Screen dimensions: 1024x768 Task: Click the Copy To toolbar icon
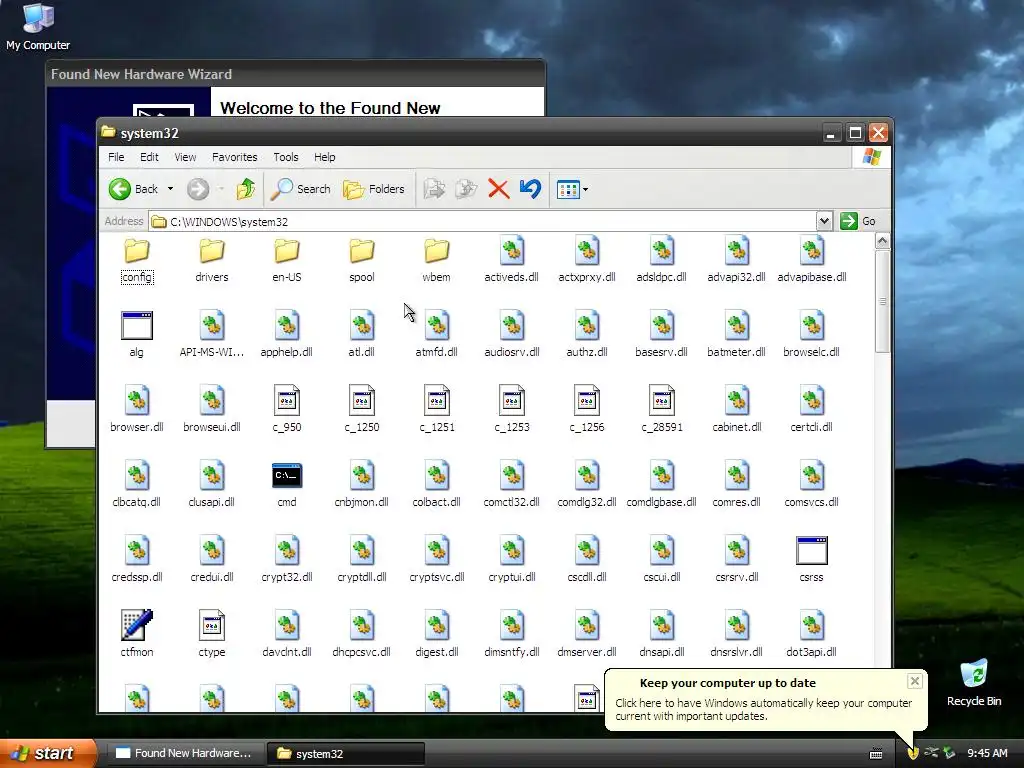(x=466, y=189)
